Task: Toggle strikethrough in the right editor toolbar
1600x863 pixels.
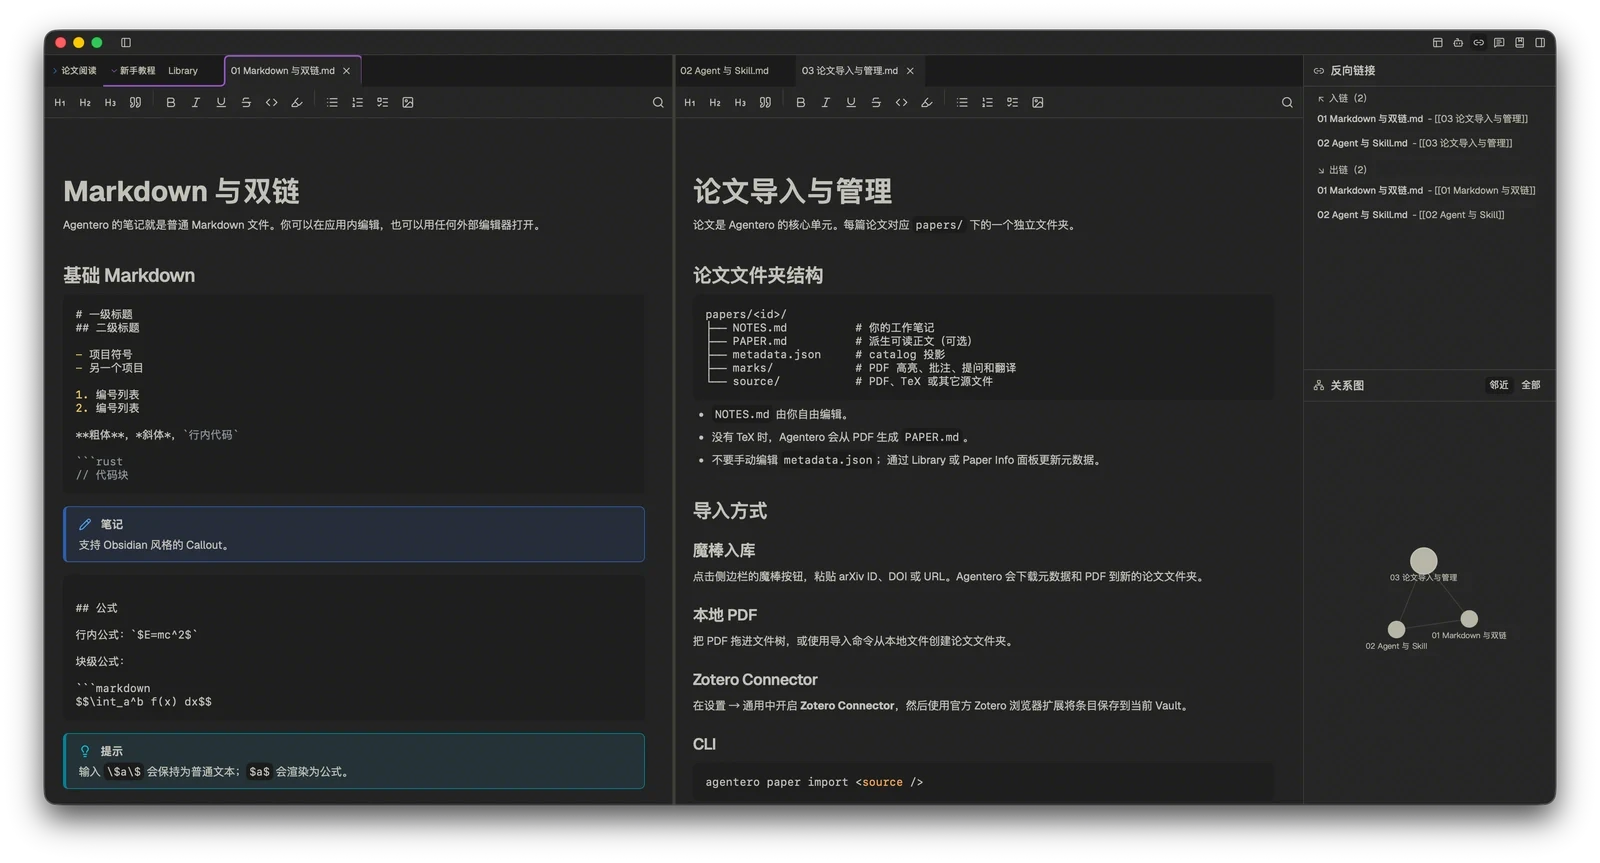Action: point(876,102)
